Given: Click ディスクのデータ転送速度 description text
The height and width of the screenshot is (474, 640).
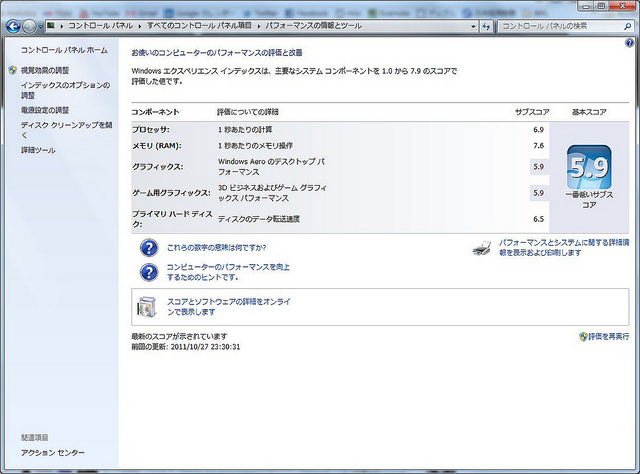Looking at the screenshot, I should pos(258,219).
